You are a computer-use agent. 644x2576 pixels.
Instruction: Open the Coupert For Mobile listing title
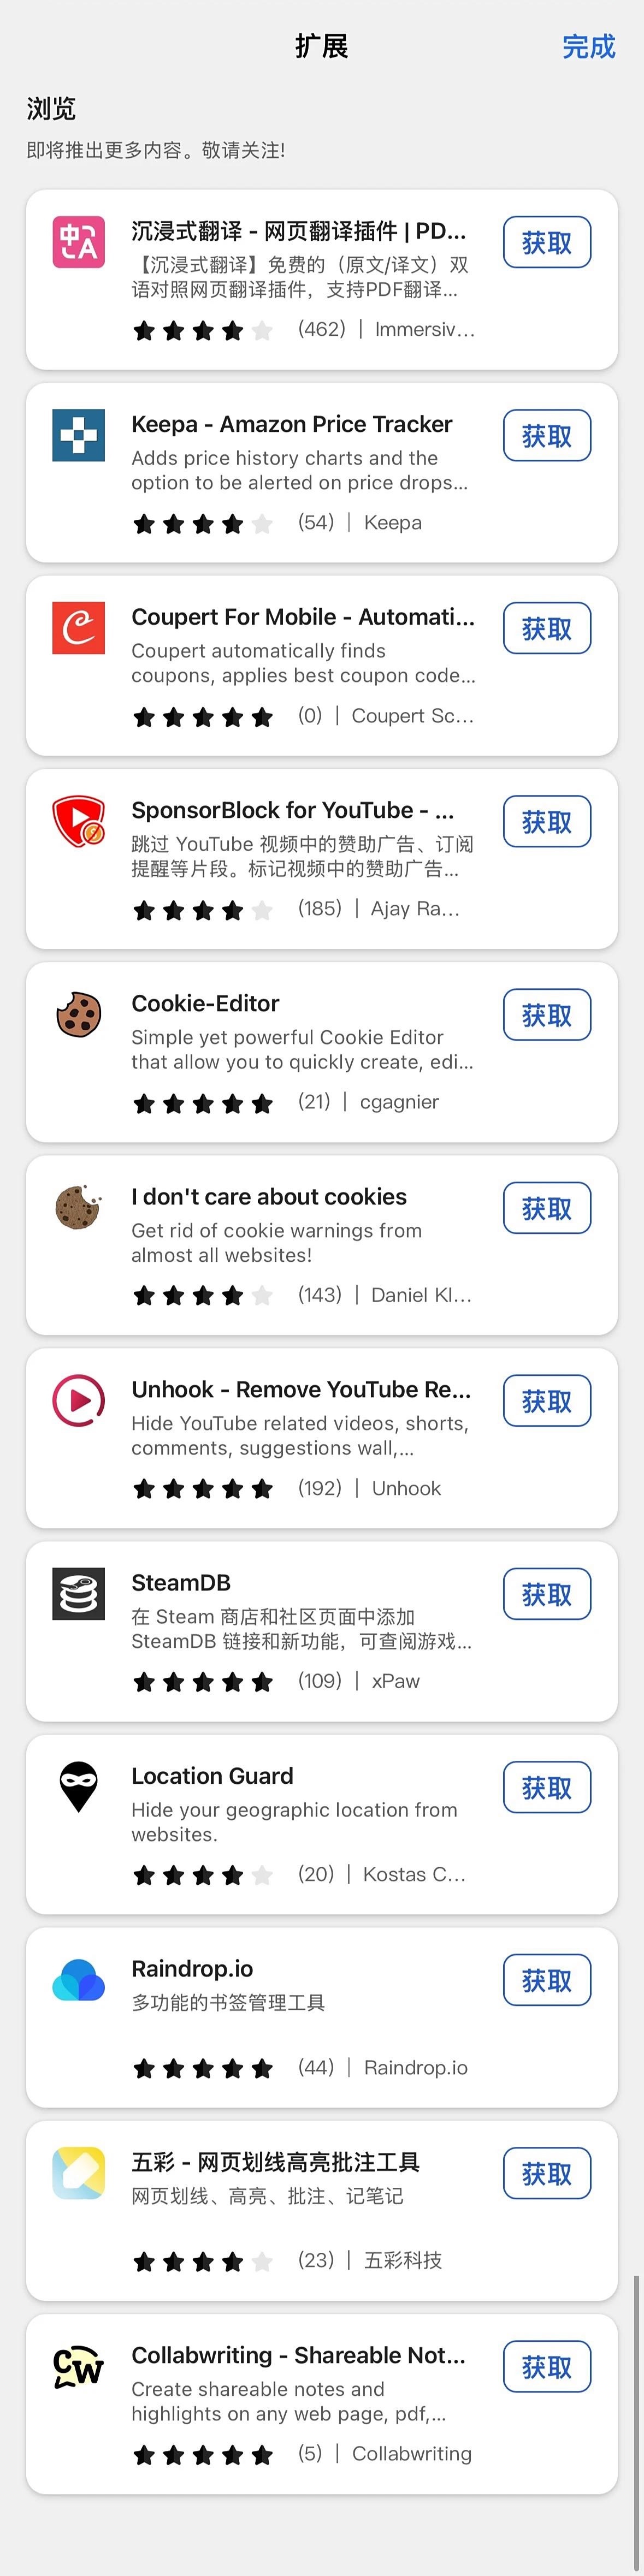tap(303, 617)
